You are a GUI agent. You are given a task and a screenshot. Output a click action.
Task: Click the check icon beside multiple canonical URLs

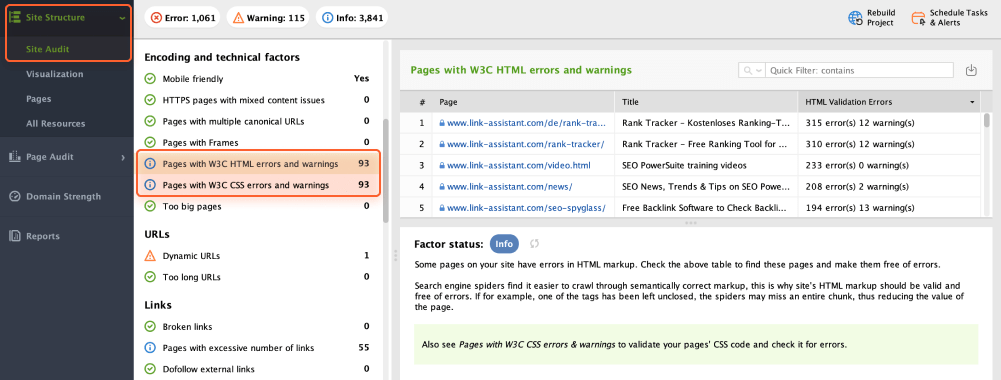coord(150,121)
